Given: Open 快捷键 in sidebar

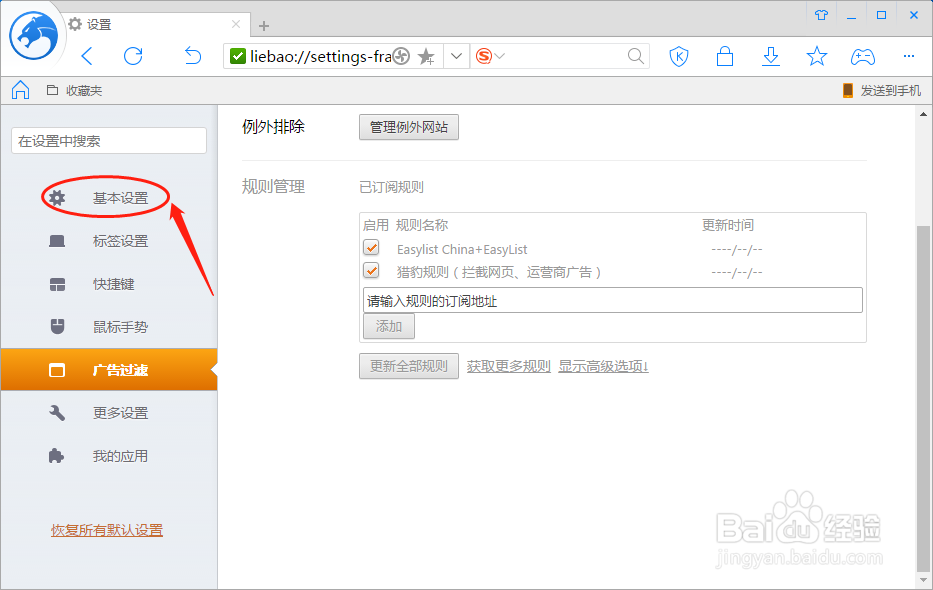Looking at the screenshot, I should 108,284.
